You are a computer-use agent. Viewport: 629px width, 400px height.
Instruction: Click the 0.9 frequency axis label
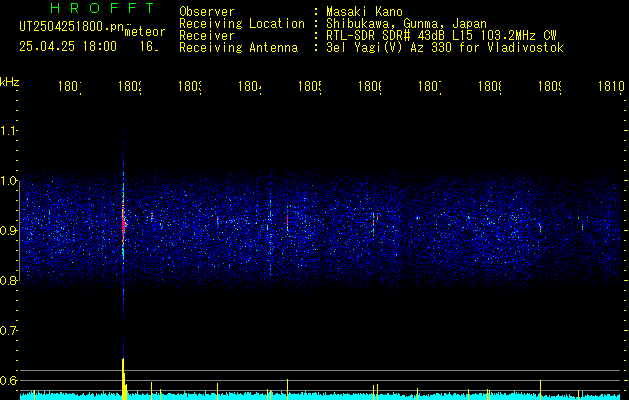pos(8,231)
